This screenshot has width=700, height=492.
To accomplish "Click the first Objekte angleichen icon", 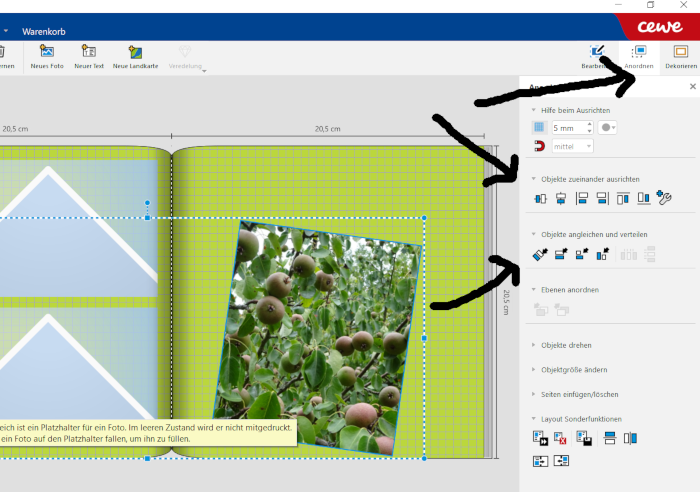I will point(540,254).
